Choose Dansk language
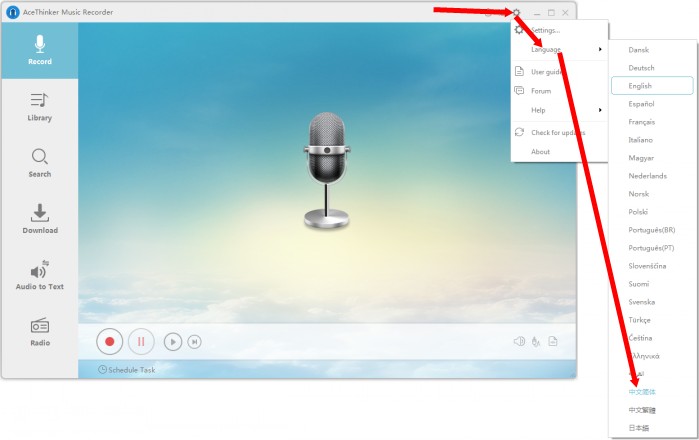699x440 pixels. 638,50
